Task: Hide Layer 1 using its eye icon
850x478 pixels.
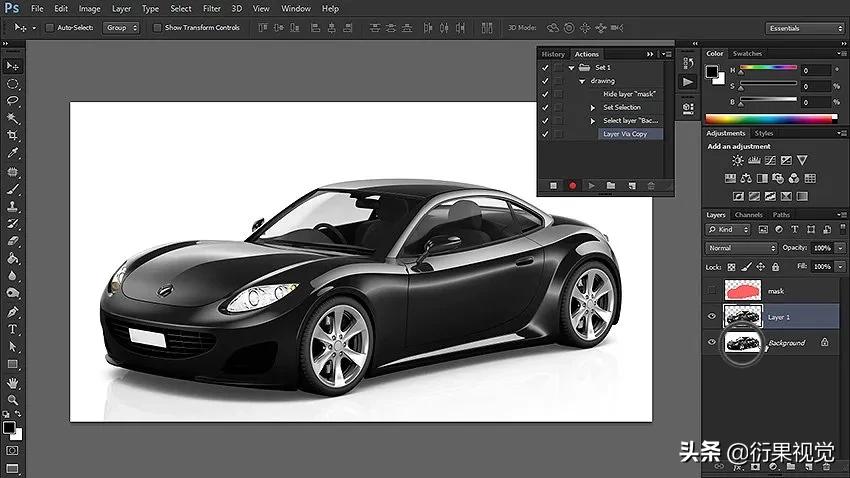Action: click(712, 317)
